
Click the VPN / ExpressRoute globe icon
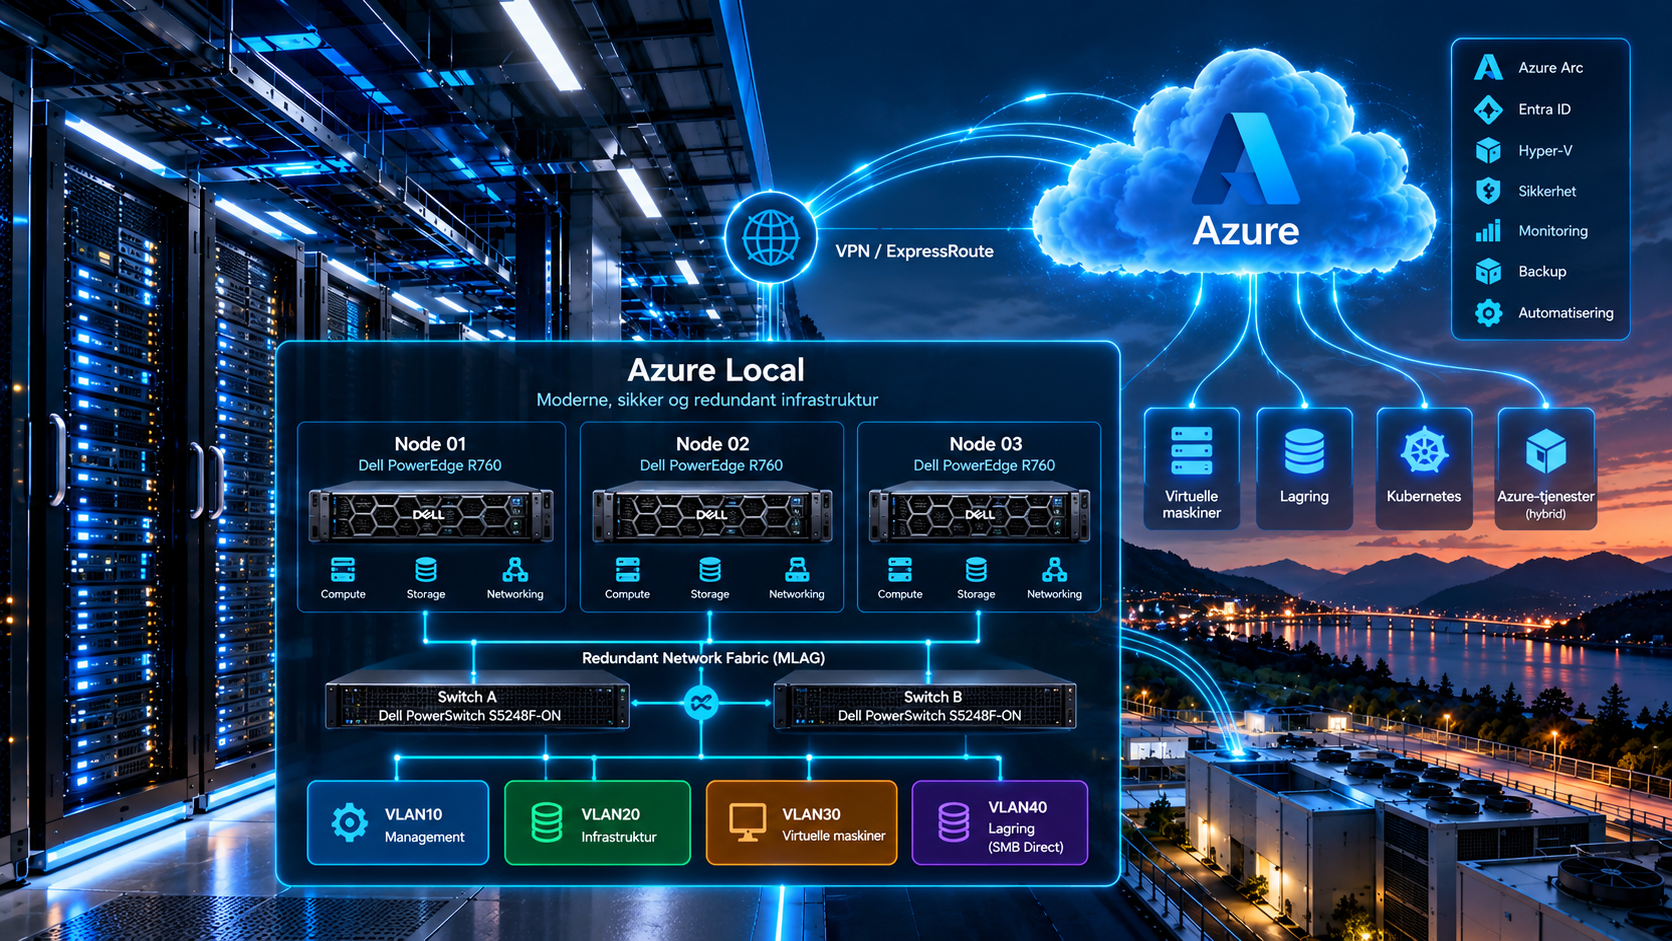point(770,239)
